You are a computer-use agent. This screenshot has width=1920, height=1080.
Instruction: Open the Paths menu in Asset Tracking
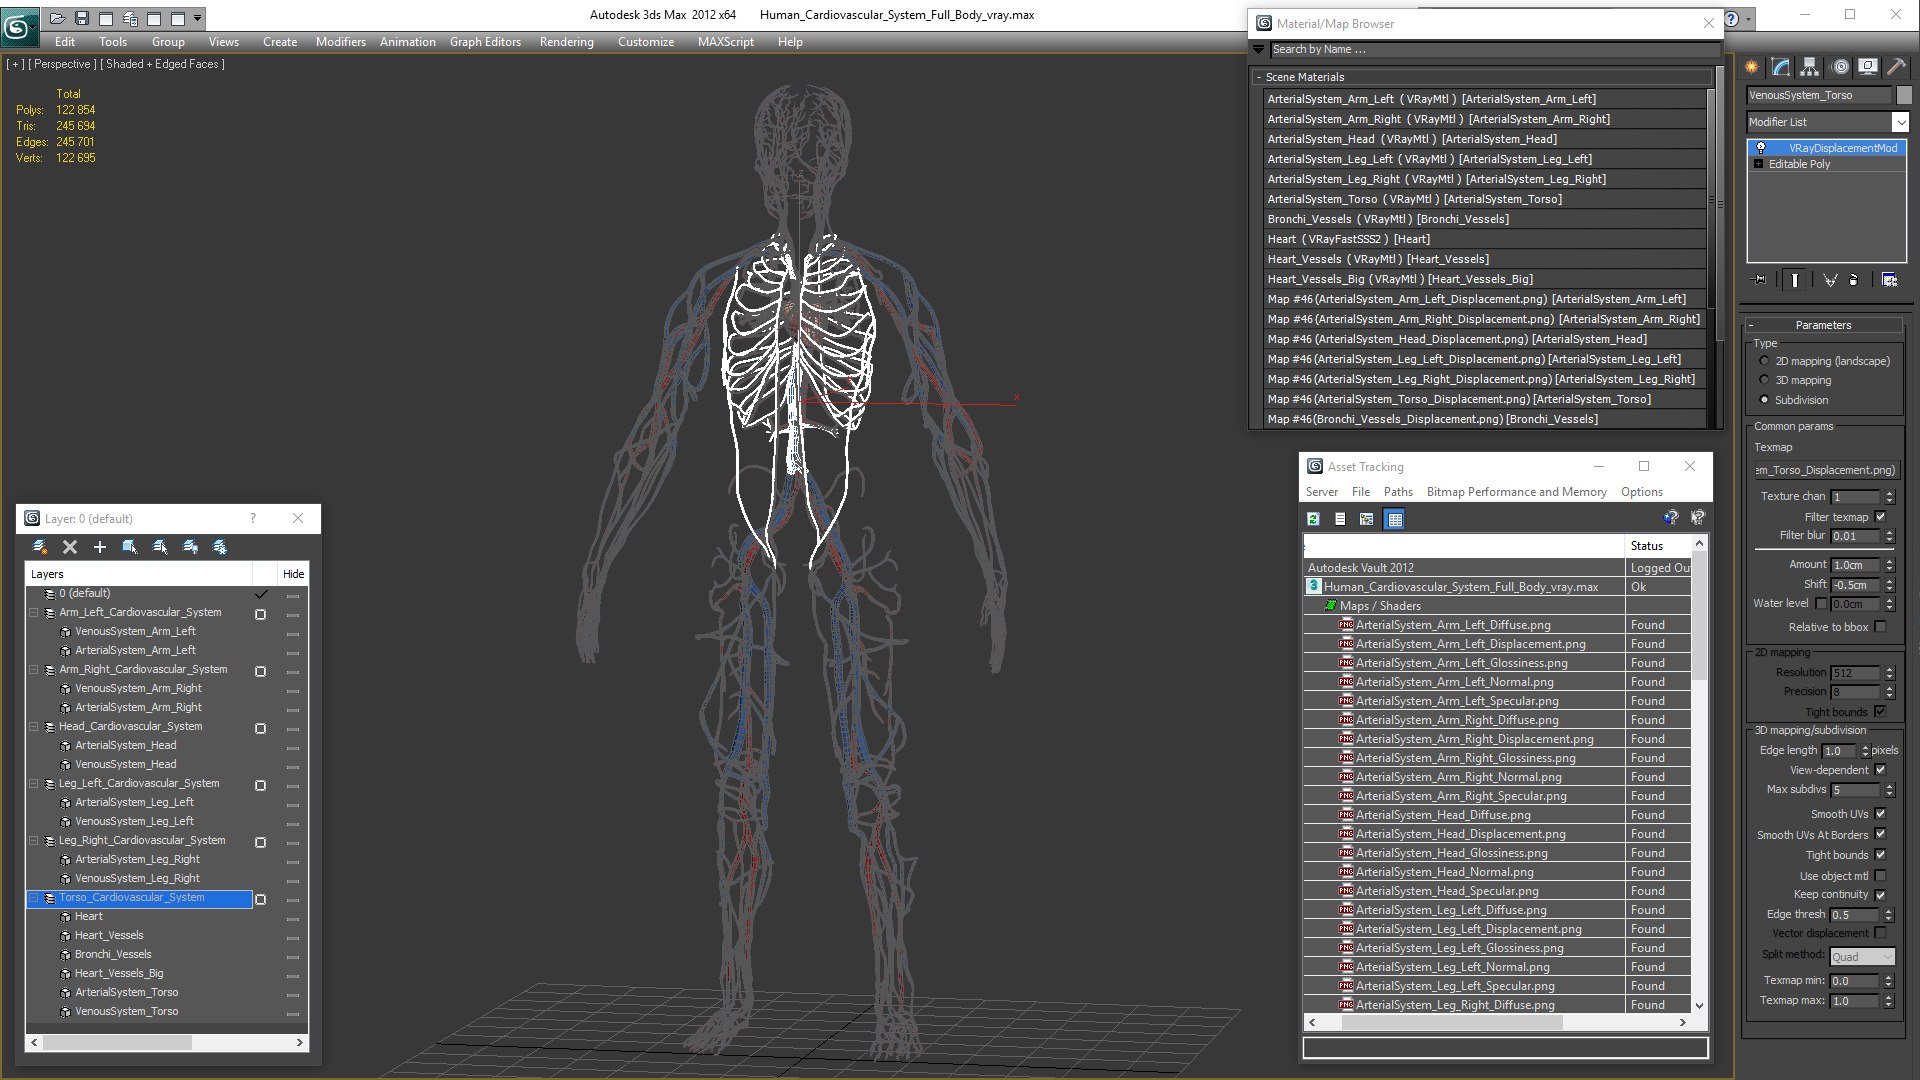1398,492
